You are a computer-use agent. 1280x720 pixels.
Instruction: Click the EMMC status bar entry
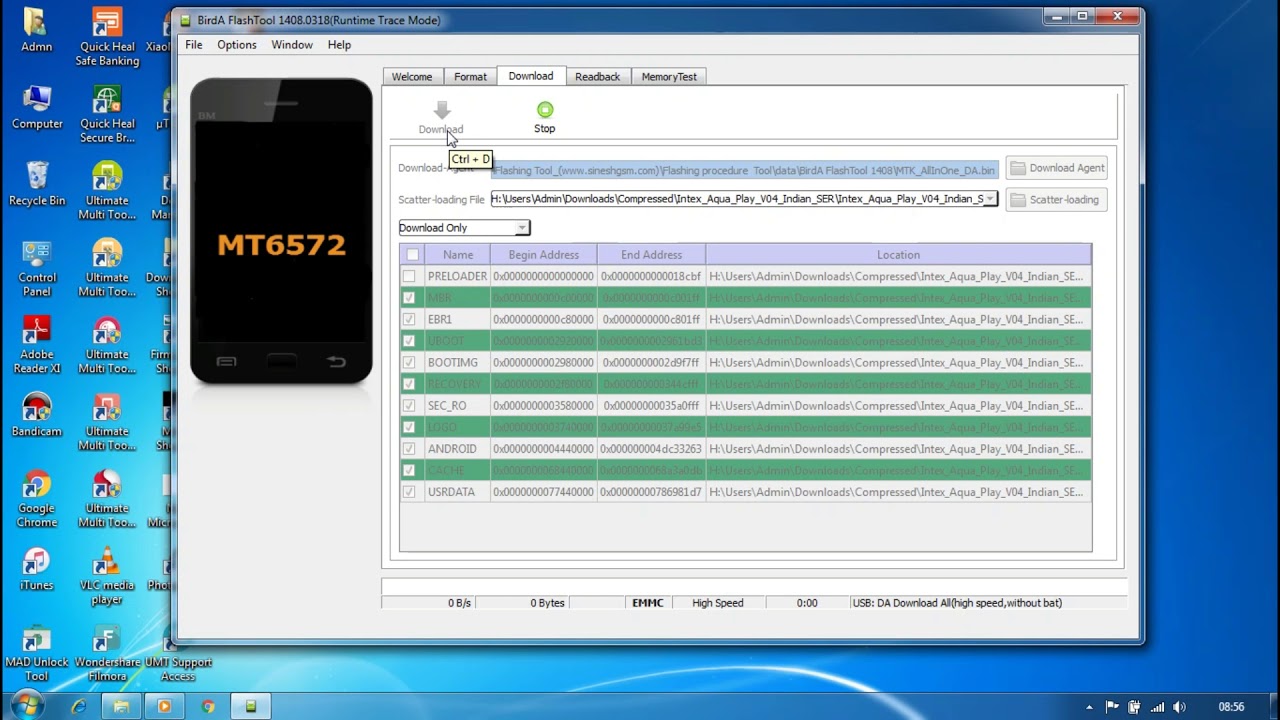tap(648, 603)
